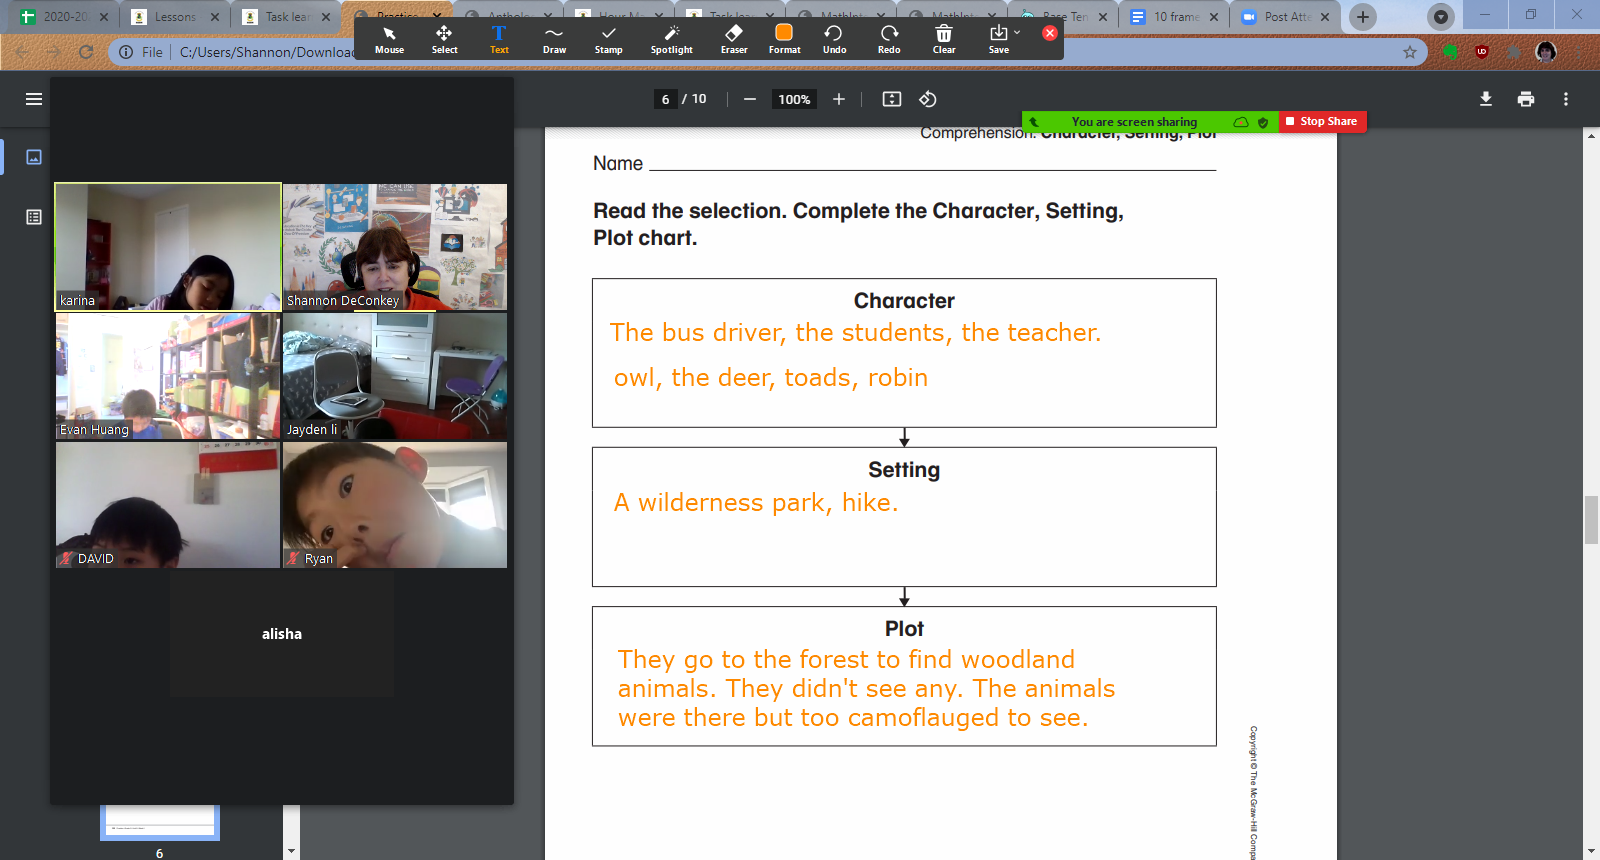Open the PDF viewer sidebar menu

34,99
